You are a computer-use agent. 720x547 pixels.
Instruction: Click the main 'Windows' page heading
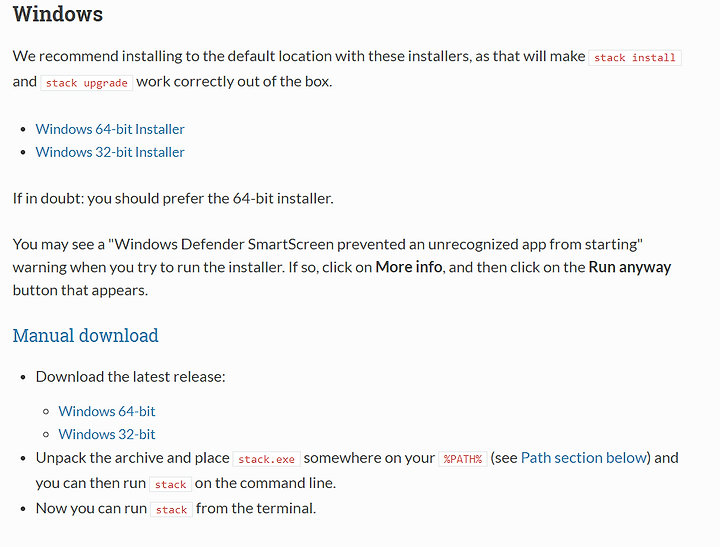[58, 14]
